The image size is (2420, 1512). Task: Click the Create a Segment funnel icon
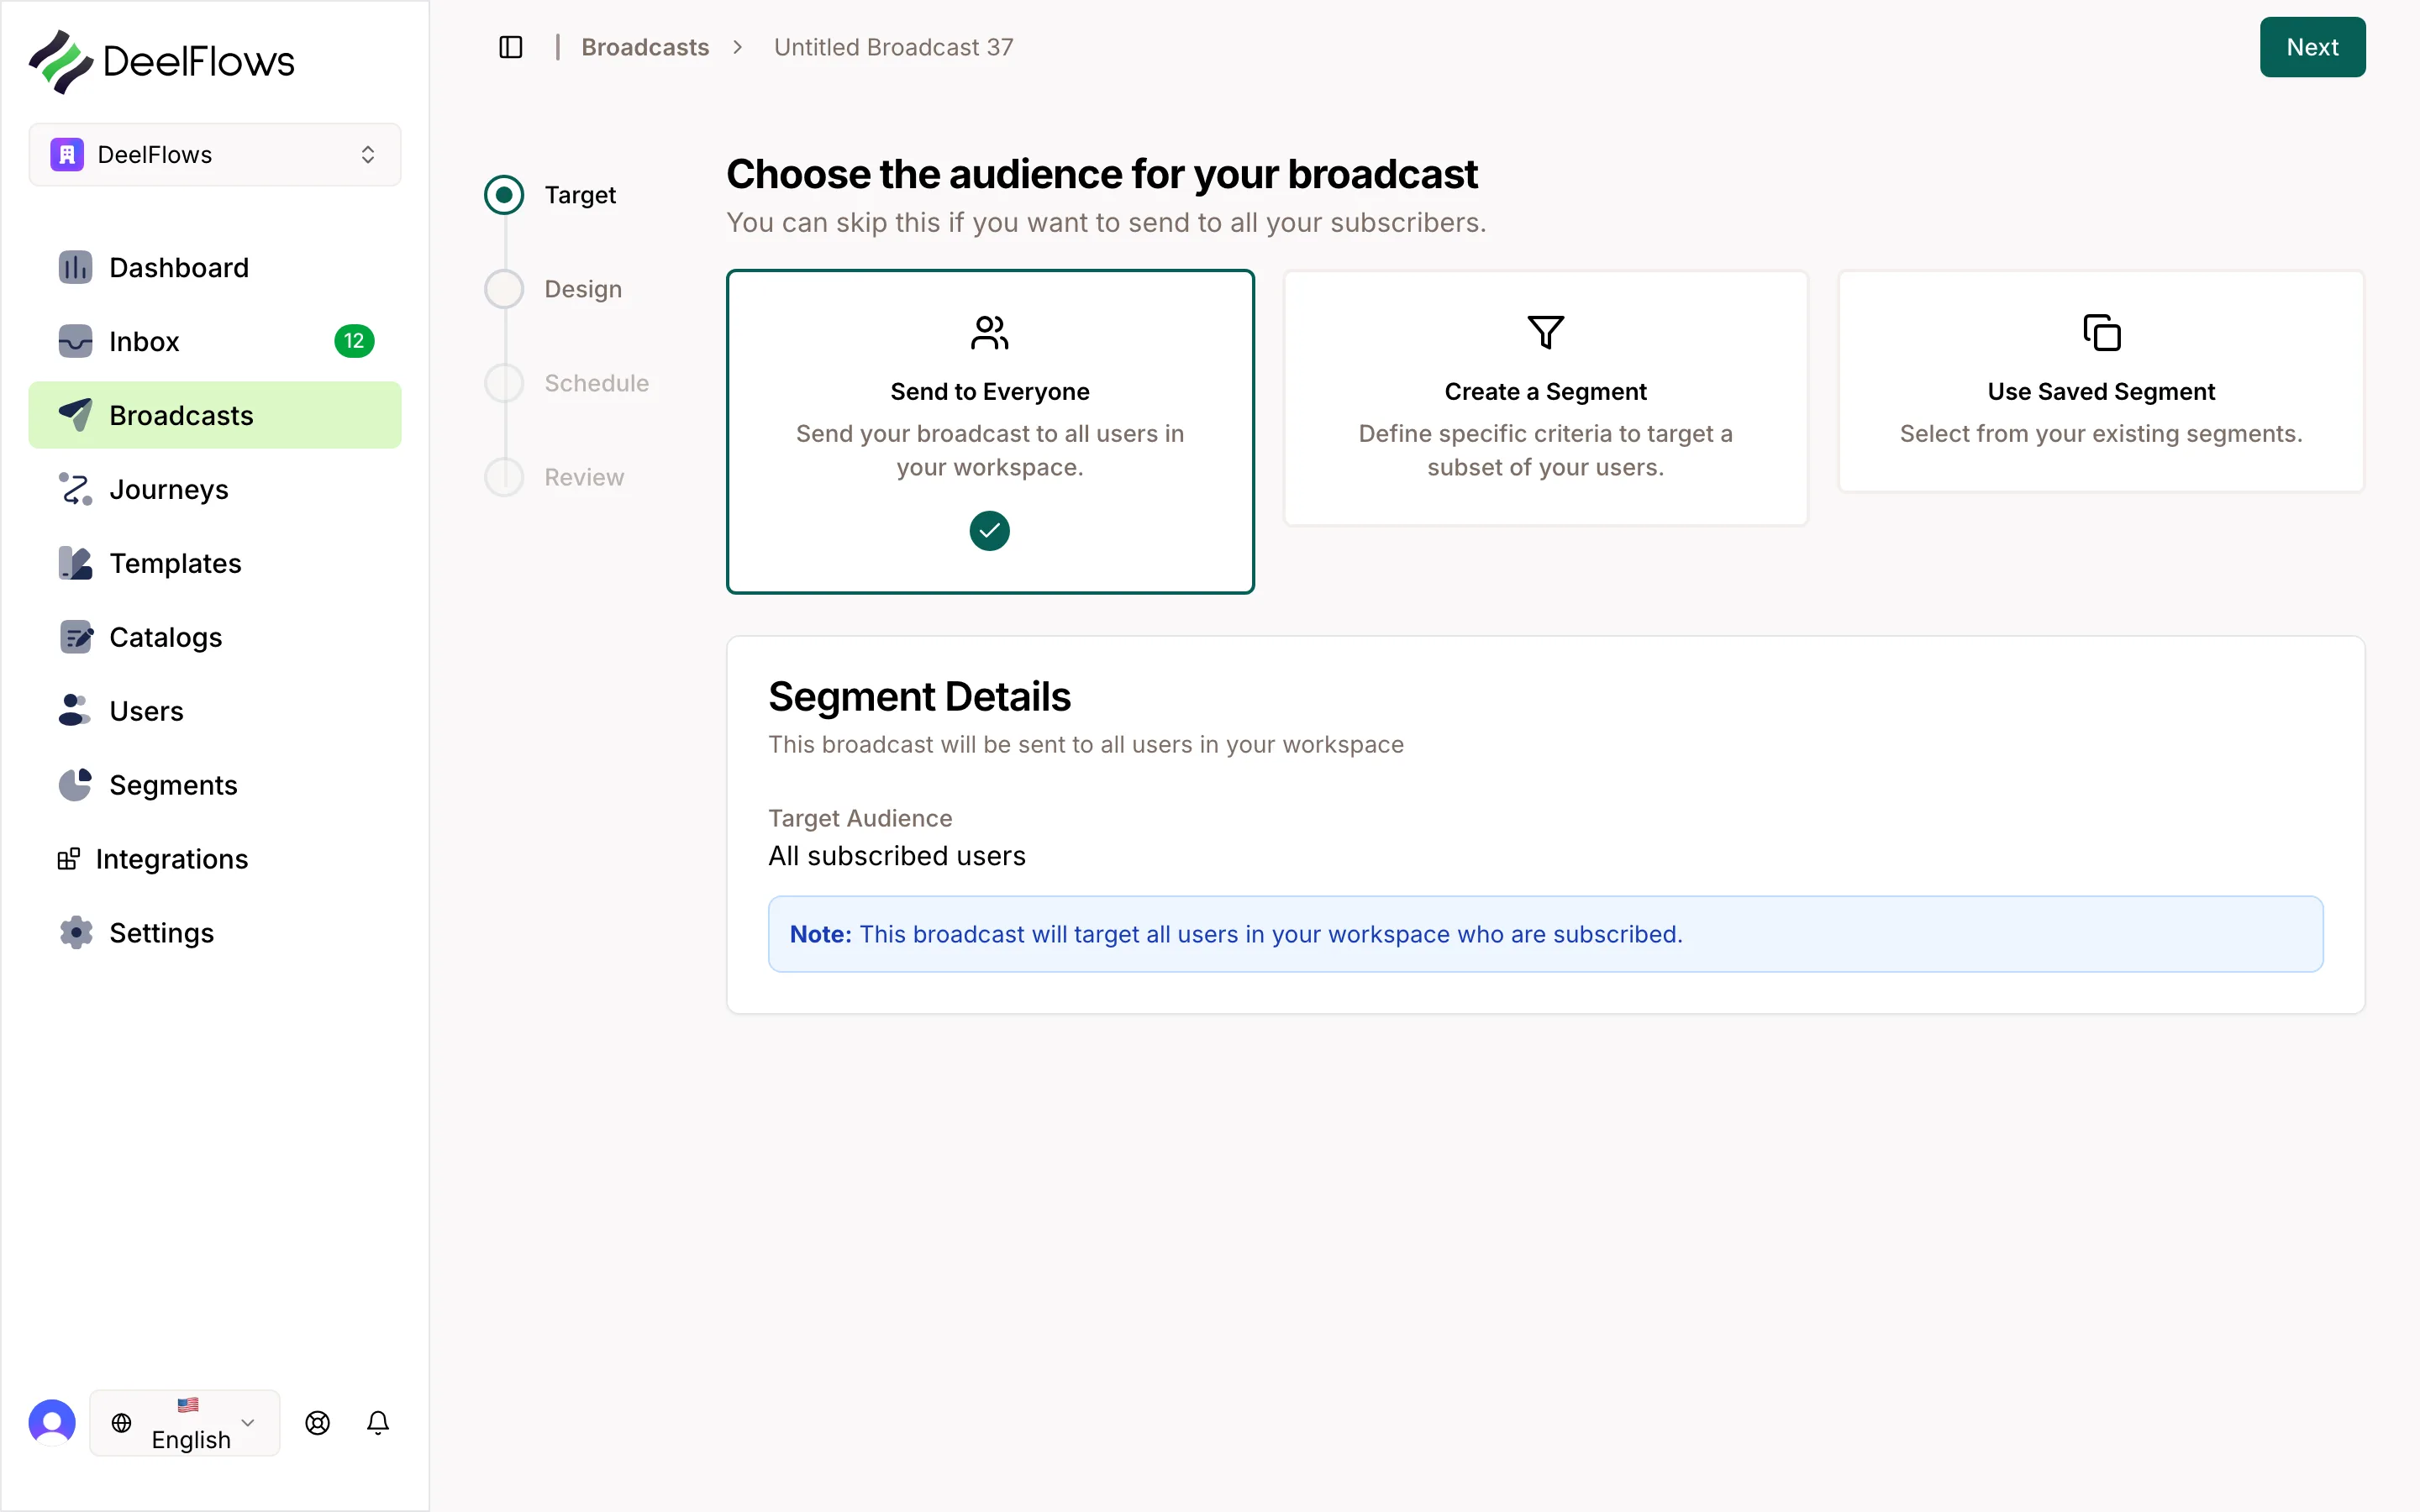pos(1545,332)
